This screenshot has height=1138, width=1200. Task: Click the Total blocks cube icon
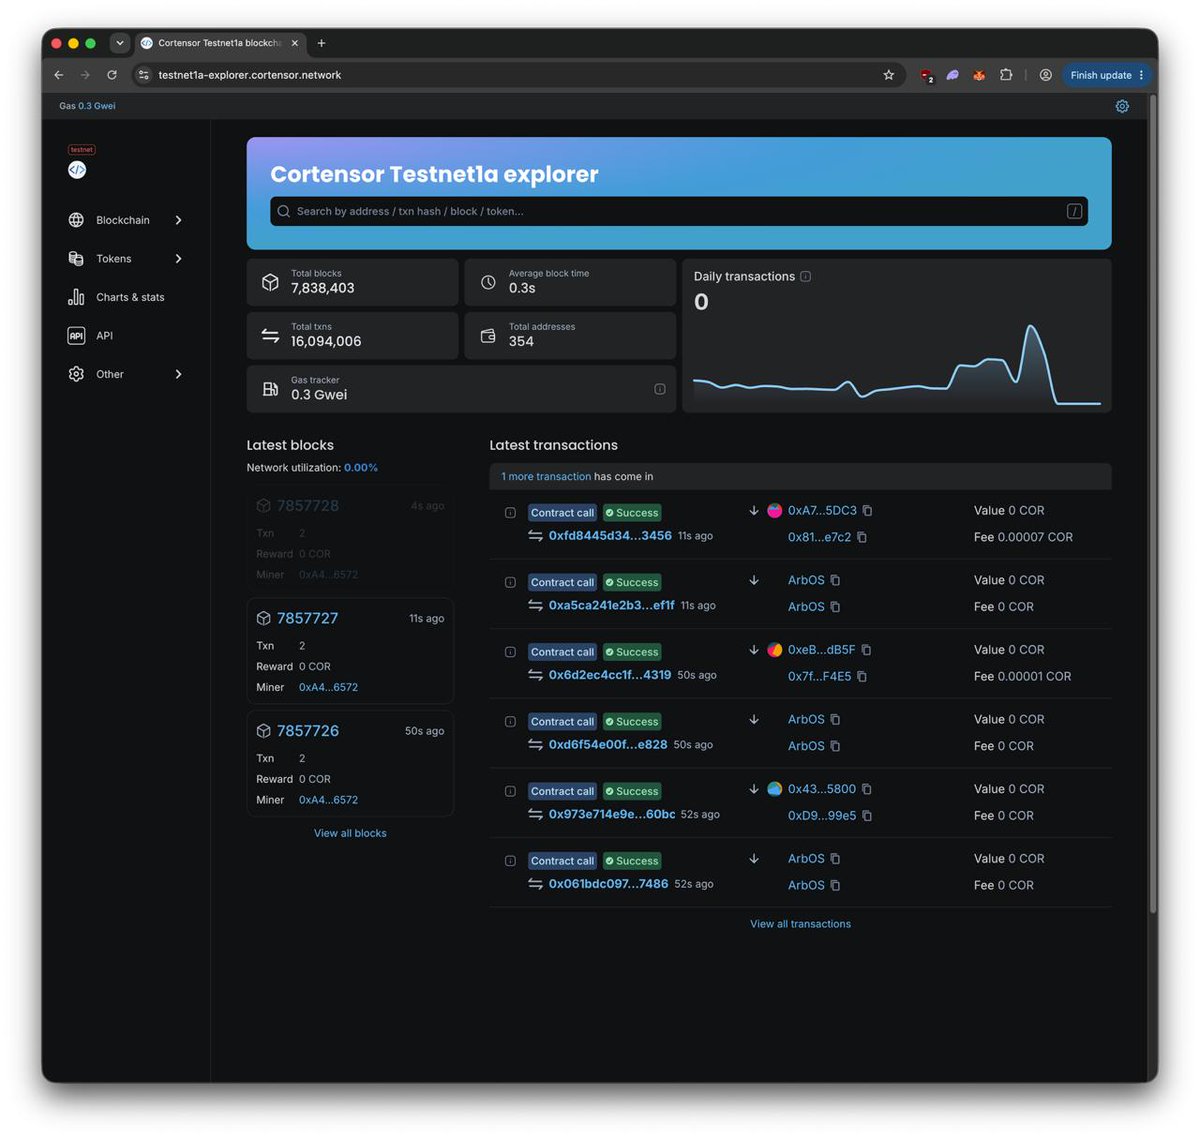point(270,283)
